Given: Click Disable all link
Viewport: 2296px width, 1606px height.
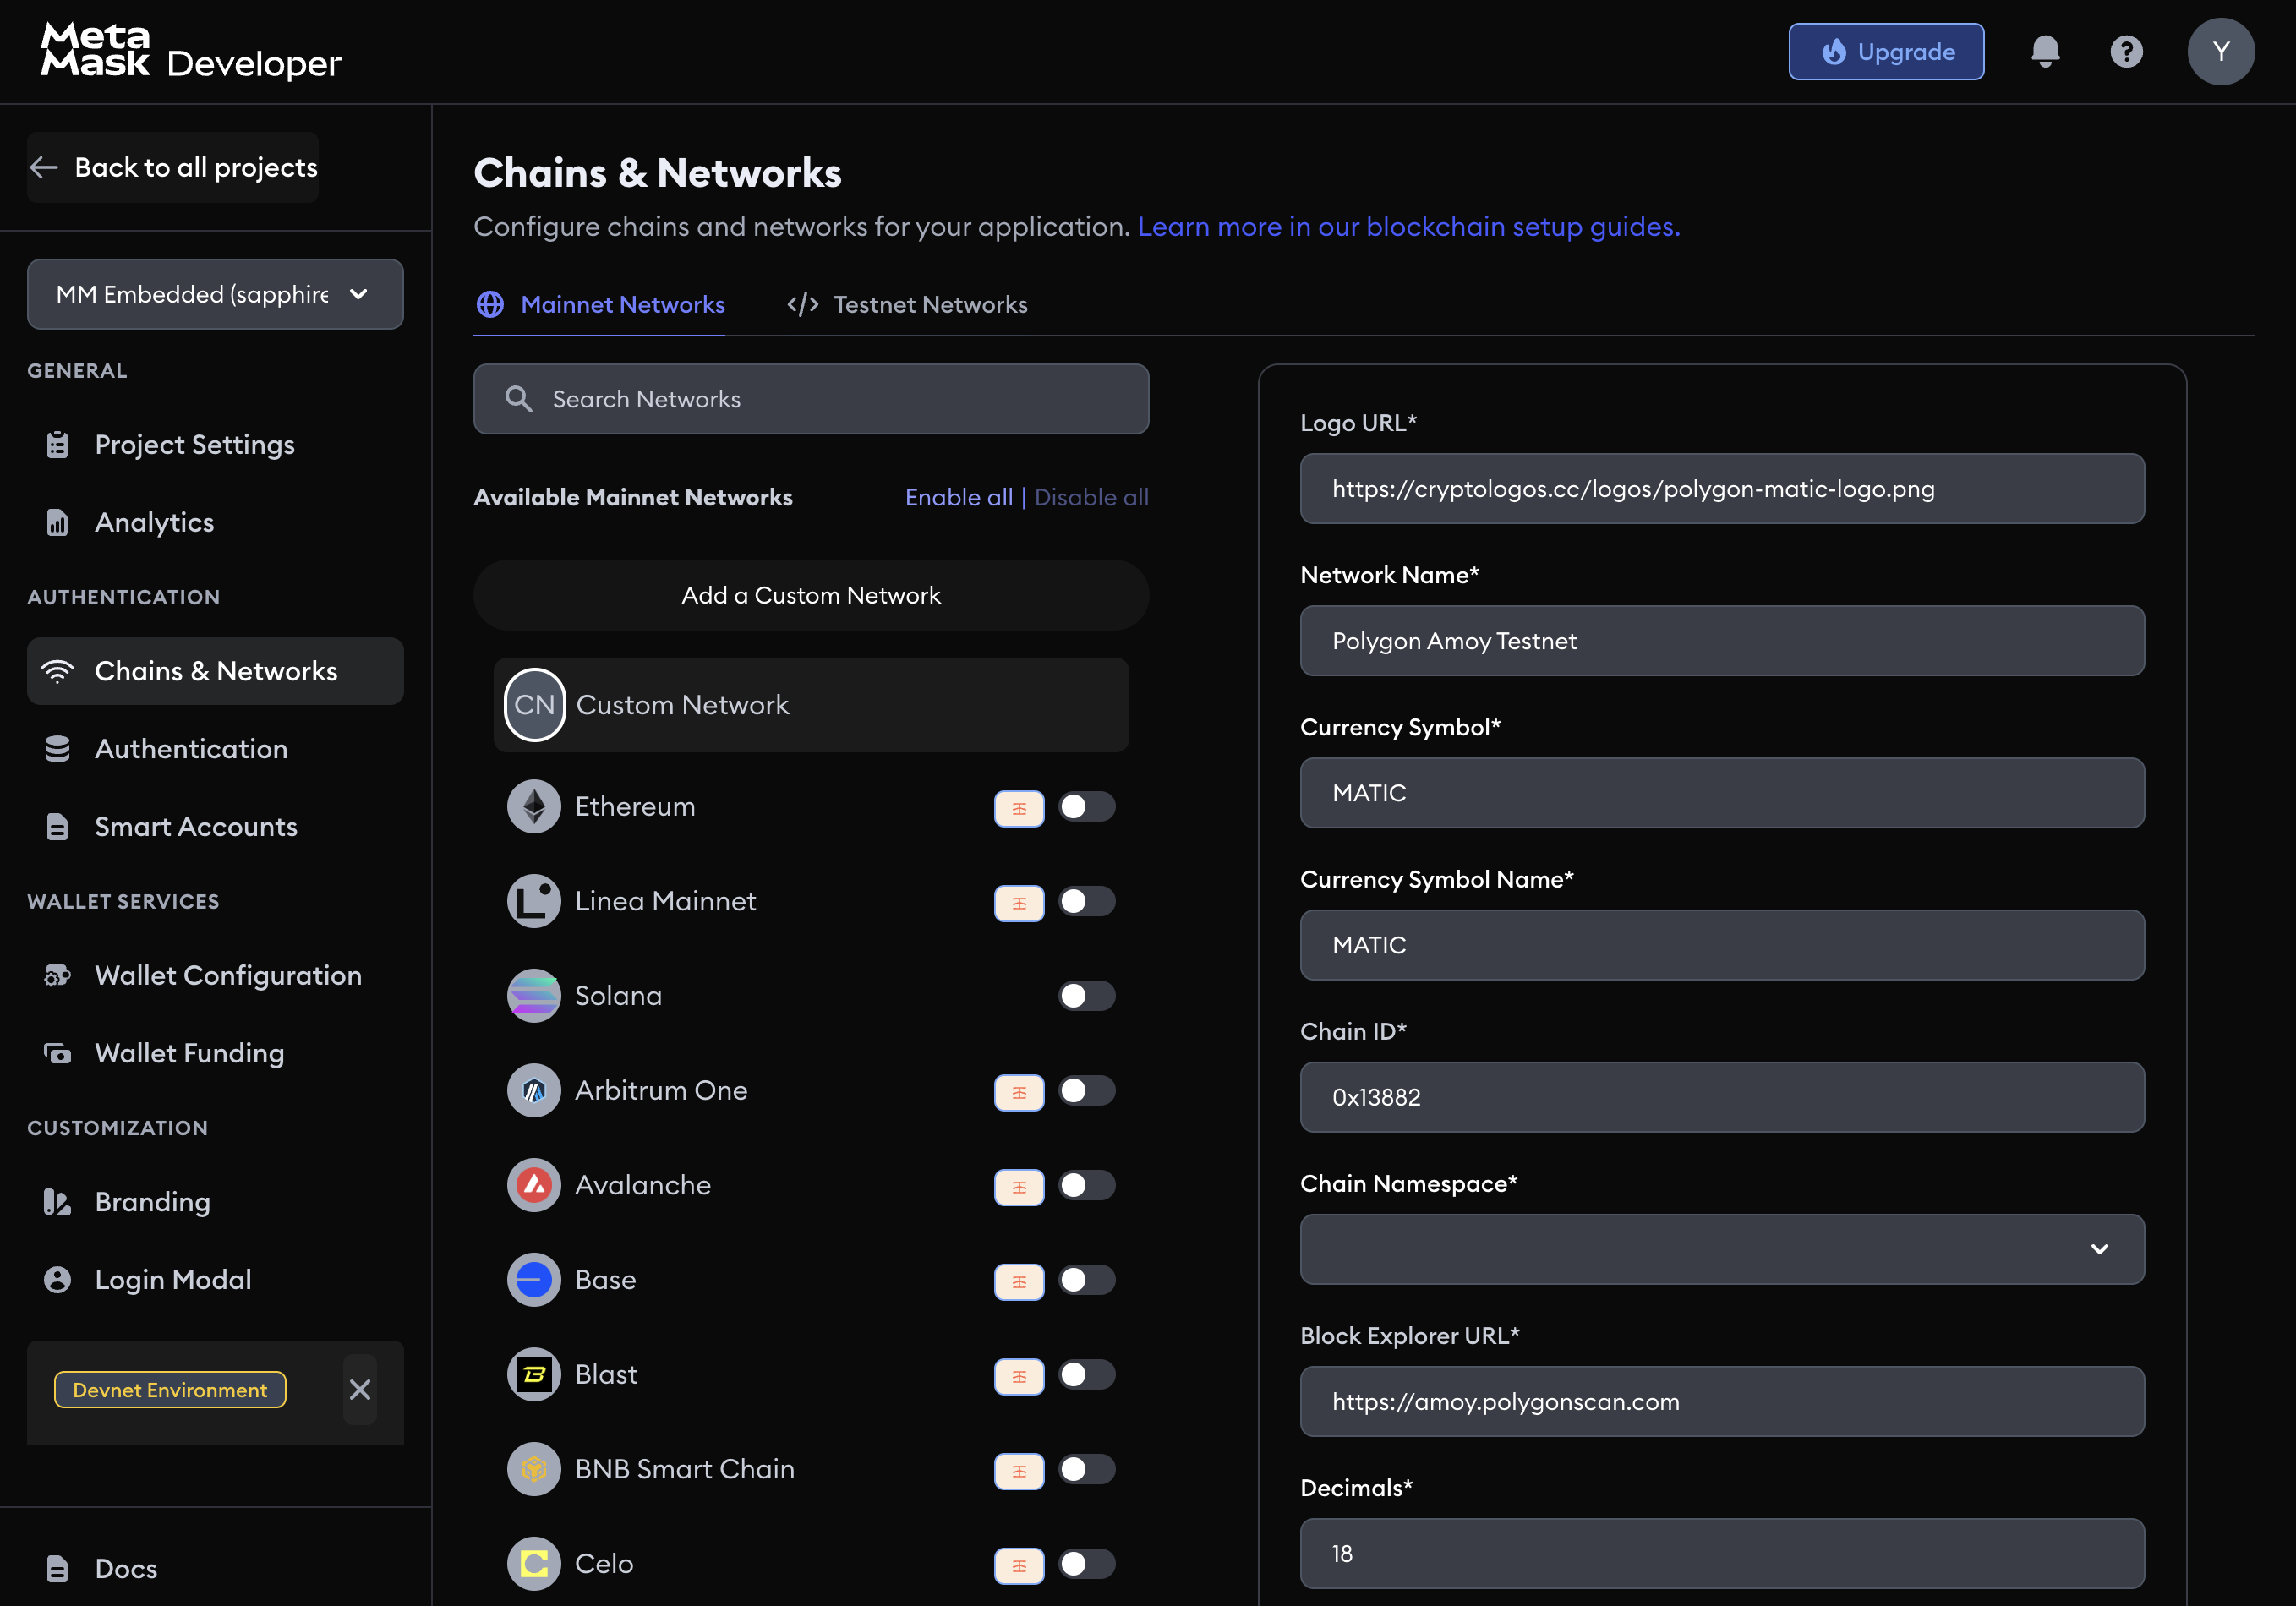Looking at the screenshot, I should click(1091, 498).
